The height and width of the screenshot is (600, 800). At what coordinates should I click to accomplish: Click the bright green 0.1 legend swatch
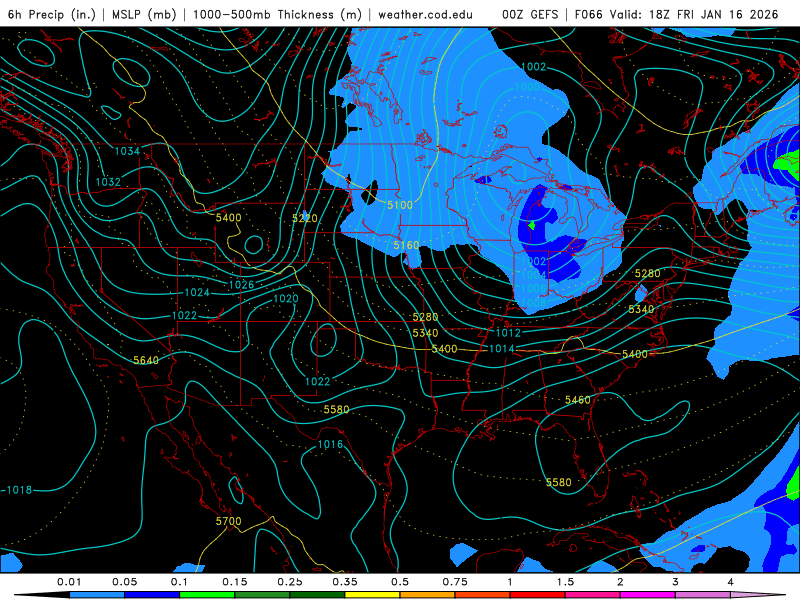click(x=207, y=595)
